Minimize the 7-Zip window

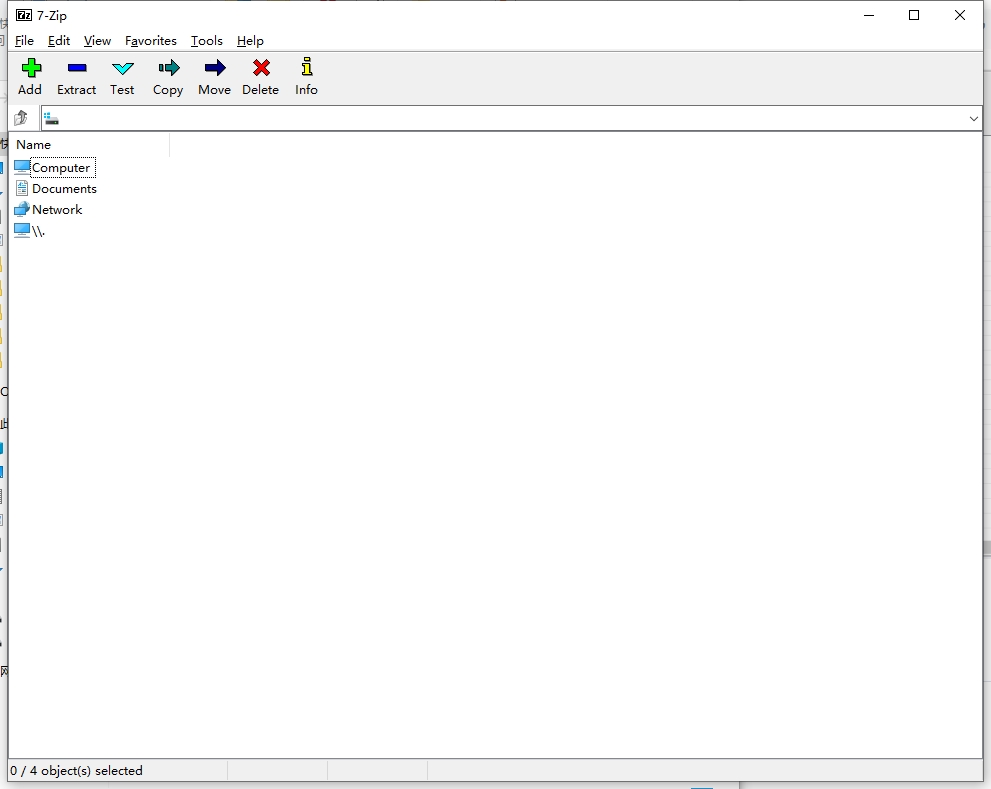pos(869,15)
